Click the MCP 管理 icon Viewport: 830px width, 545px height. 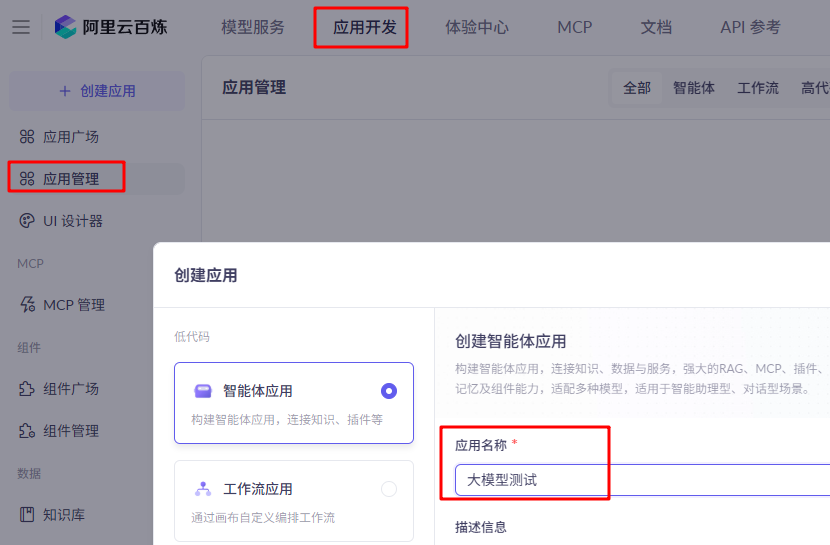tap(27, 304)
